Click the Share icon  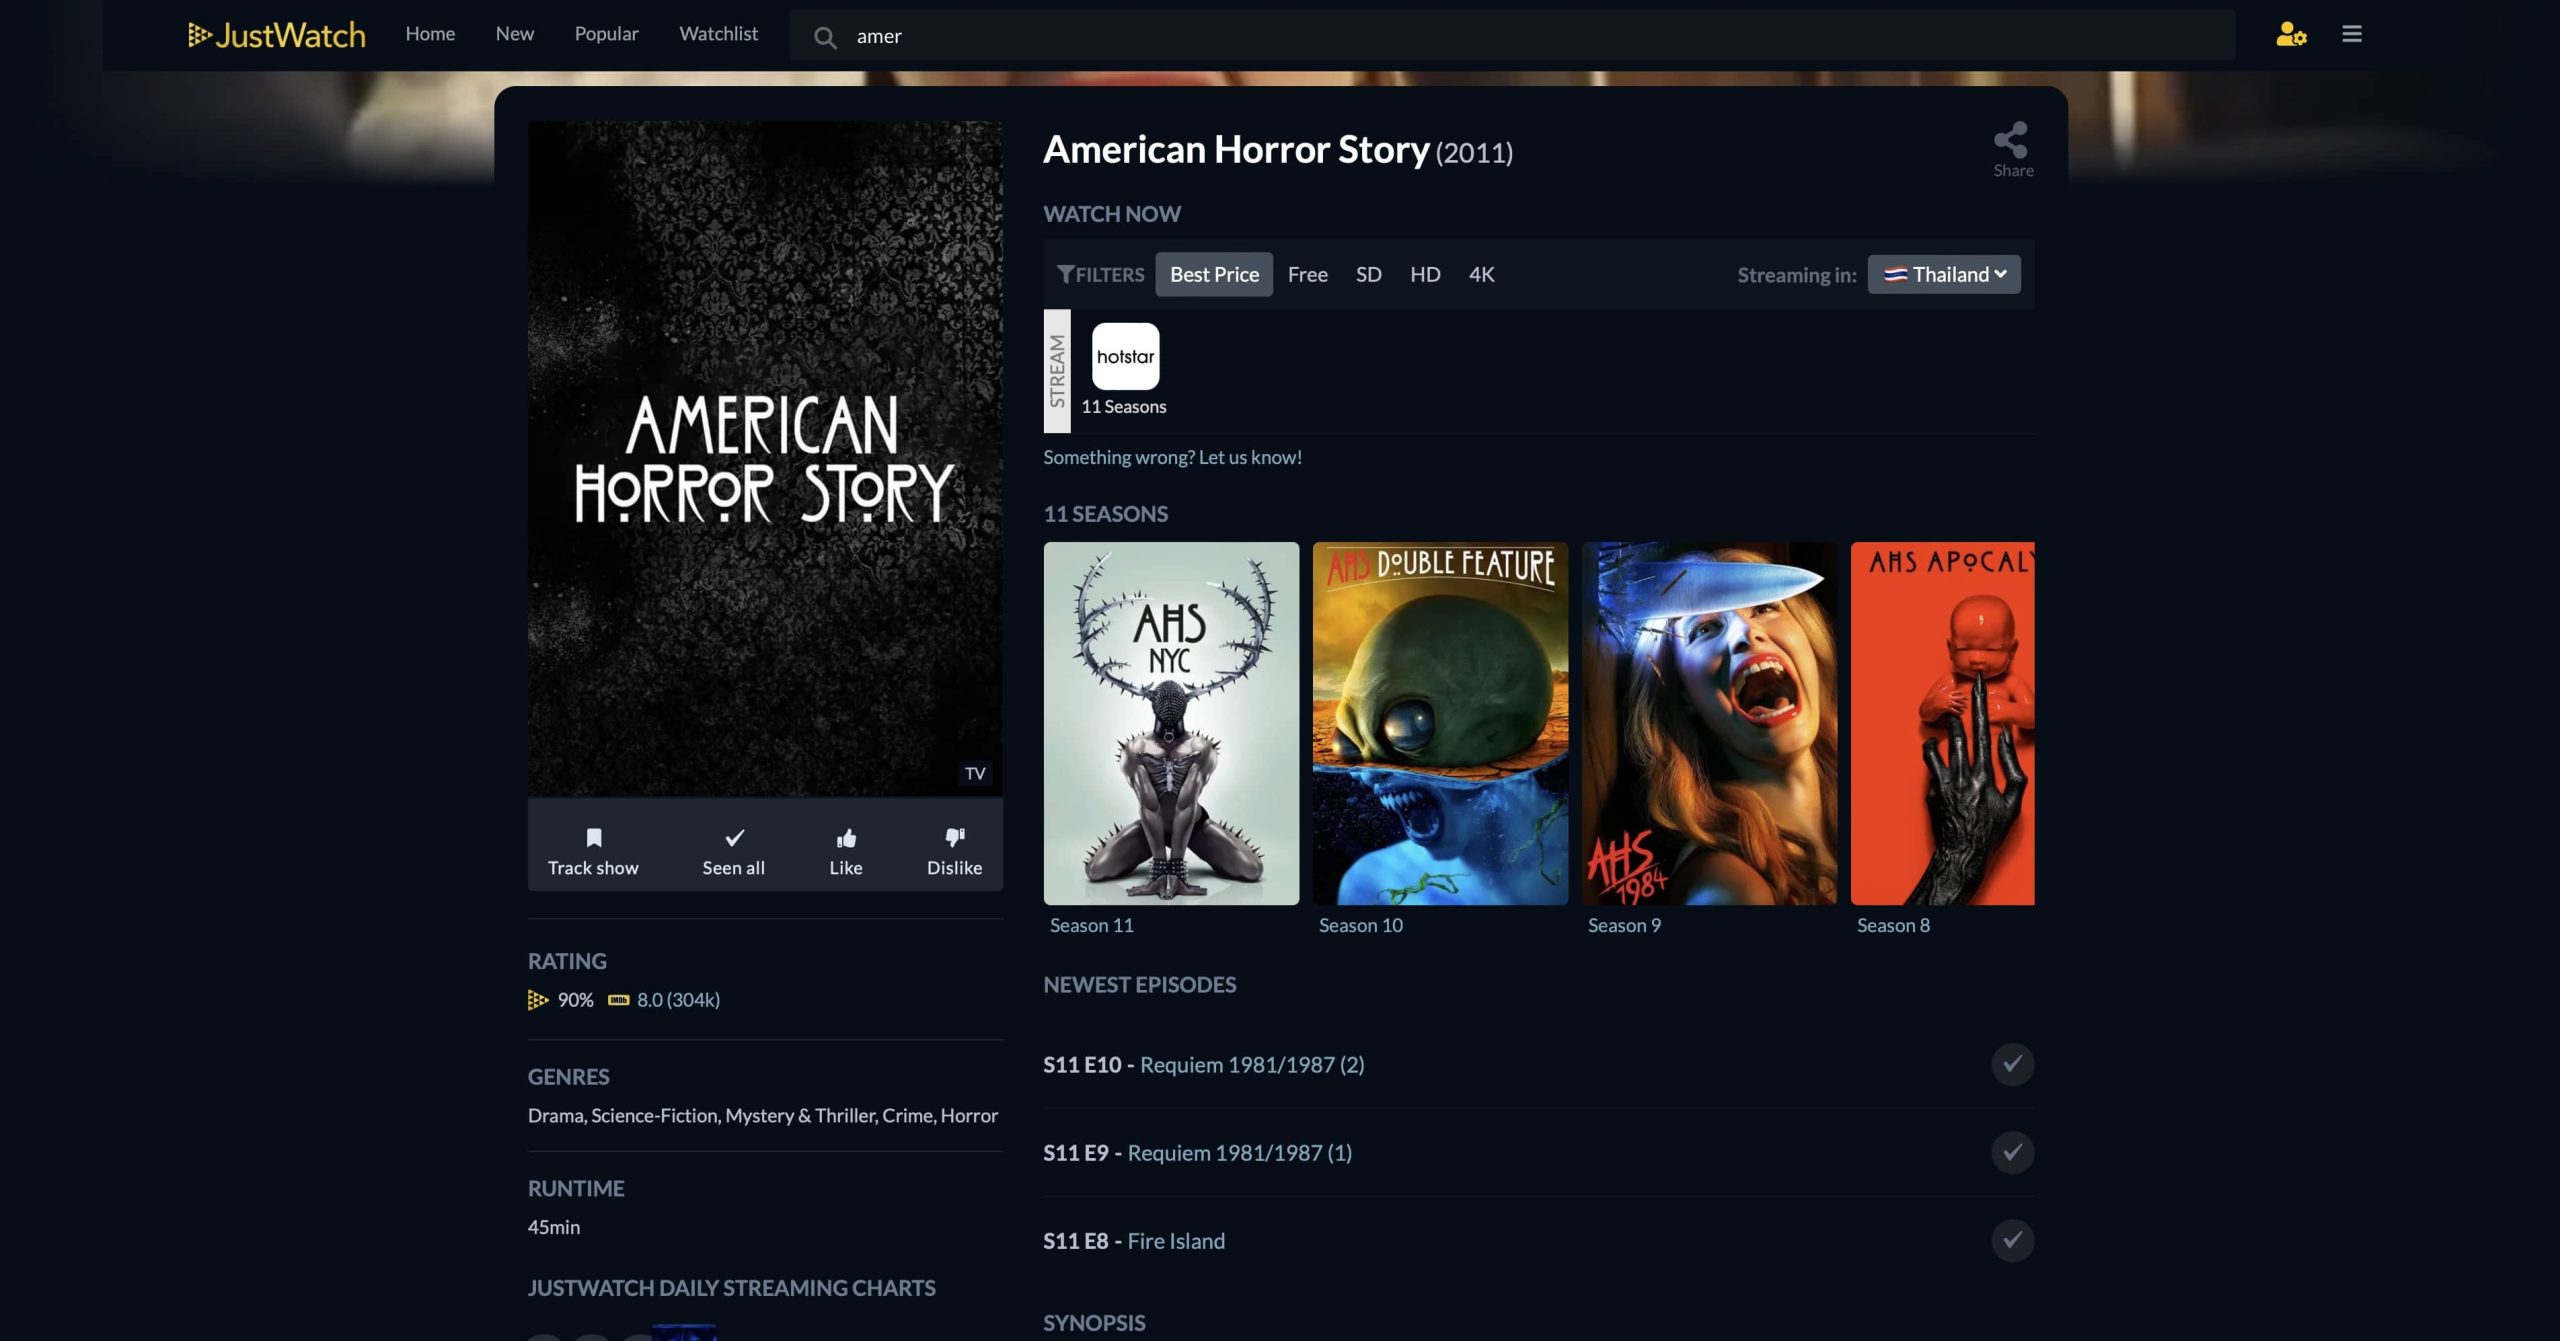point(2011,141)
